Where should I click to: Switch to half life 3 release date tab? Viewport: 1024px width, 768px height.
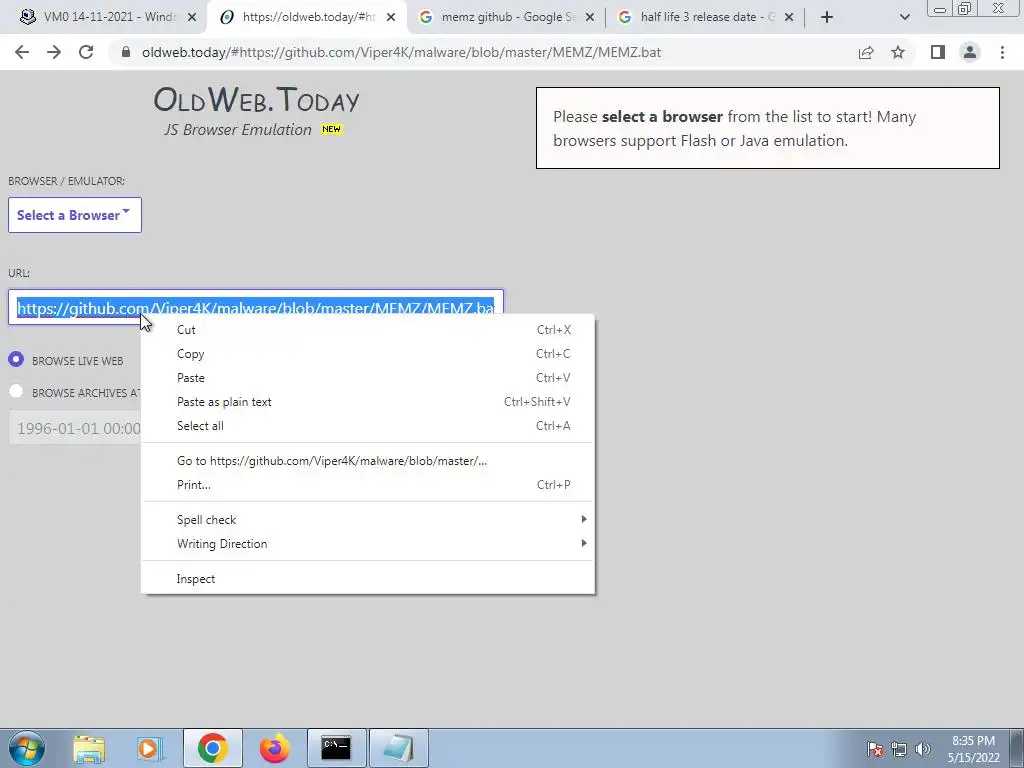click(x=705, y=17)
